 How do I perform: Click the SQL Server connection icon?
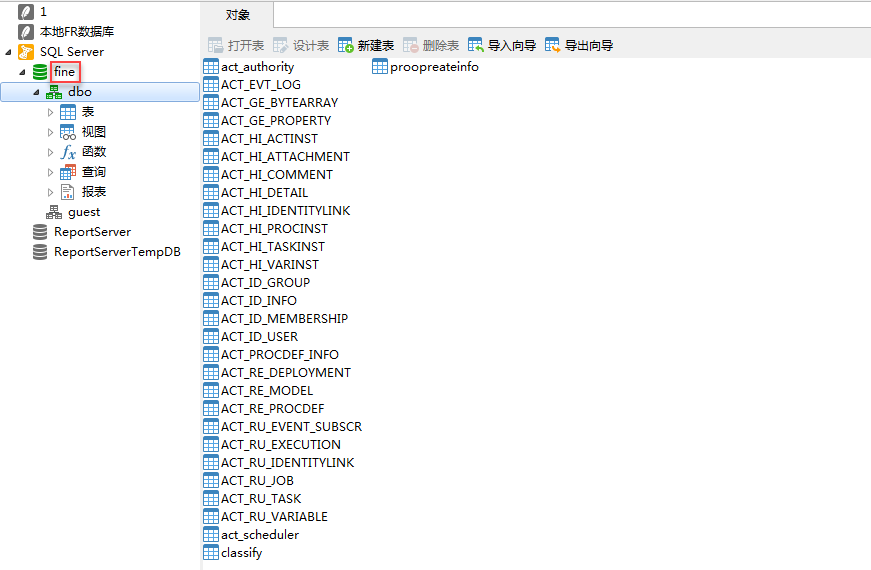click(x=26, y=52)
